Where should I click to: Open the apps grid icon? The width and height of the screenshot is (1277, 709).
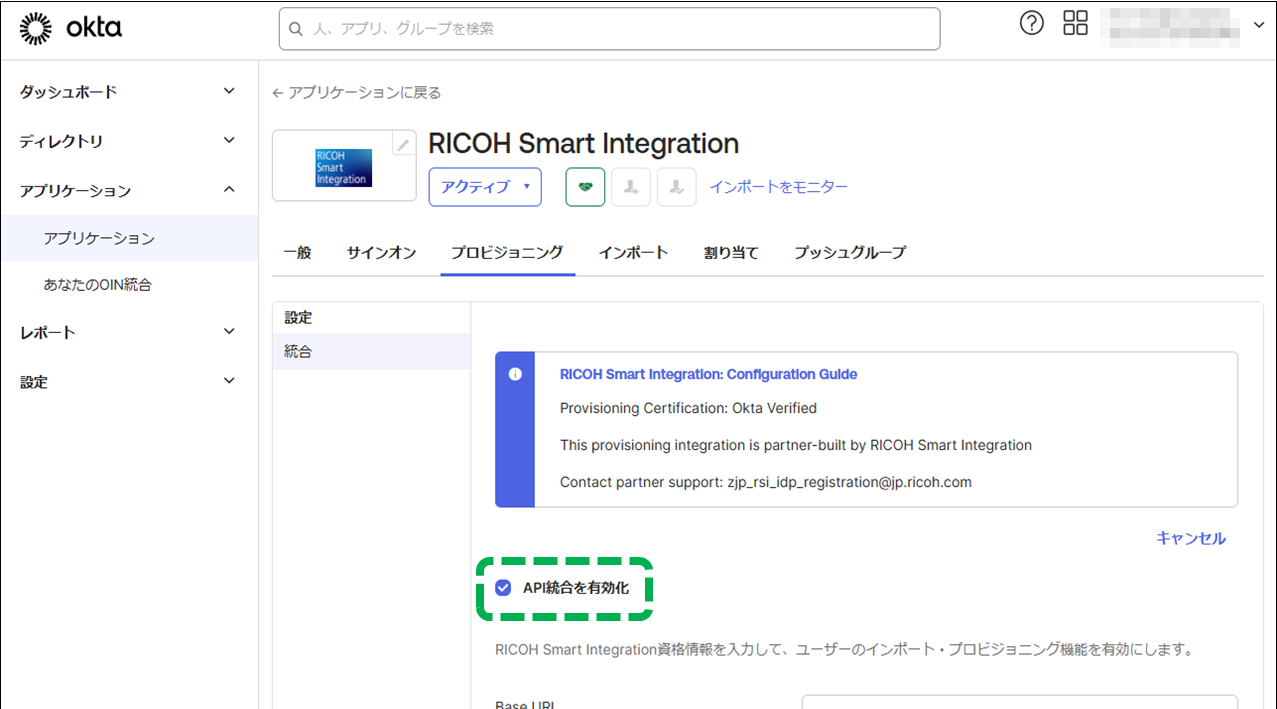(1075, 24)
